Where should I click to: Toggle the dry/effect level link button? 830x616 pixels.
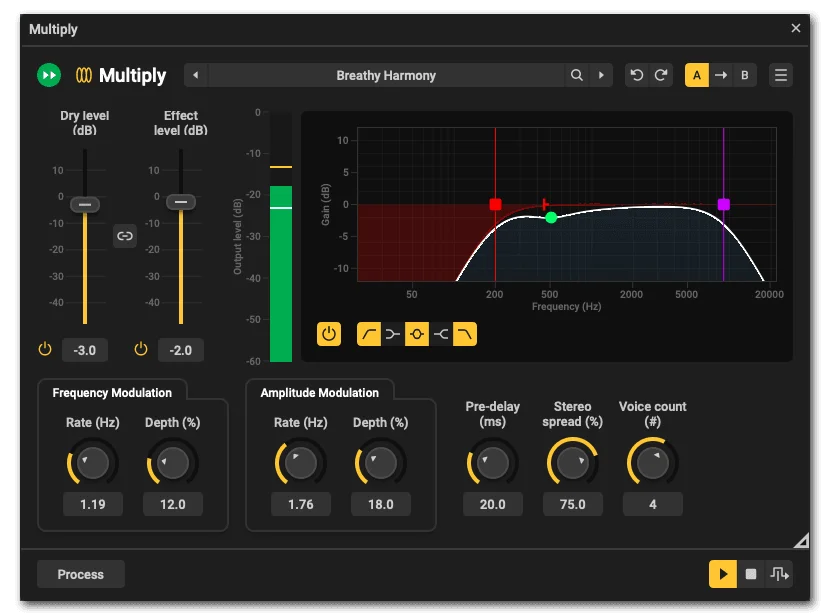point(124,235)
